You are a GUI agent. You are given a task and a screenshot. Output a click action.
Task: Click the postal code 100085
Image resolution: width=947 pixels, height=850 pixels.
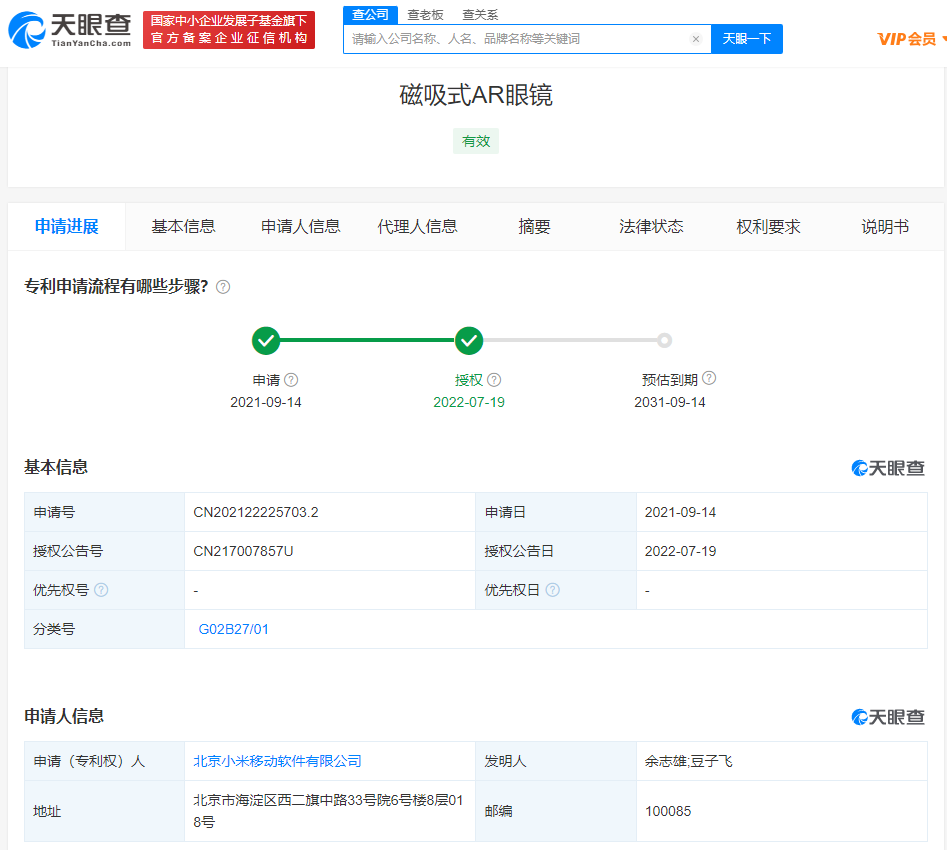(667, 811)
